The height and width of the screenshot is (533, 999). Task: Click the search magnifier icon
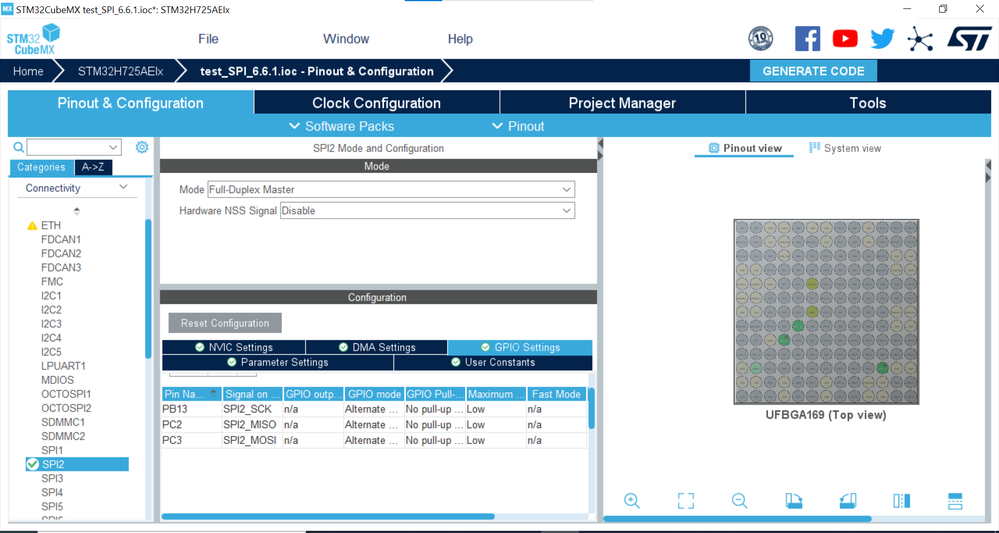tap(19, 148)
